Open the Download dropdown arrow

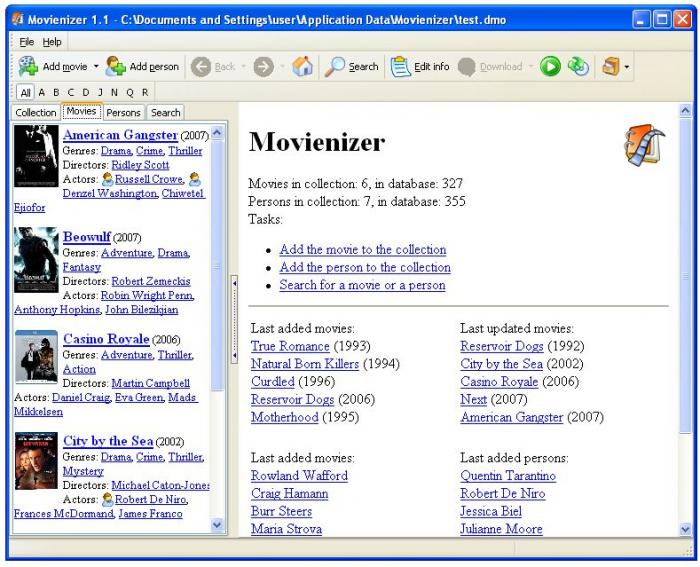531,67
